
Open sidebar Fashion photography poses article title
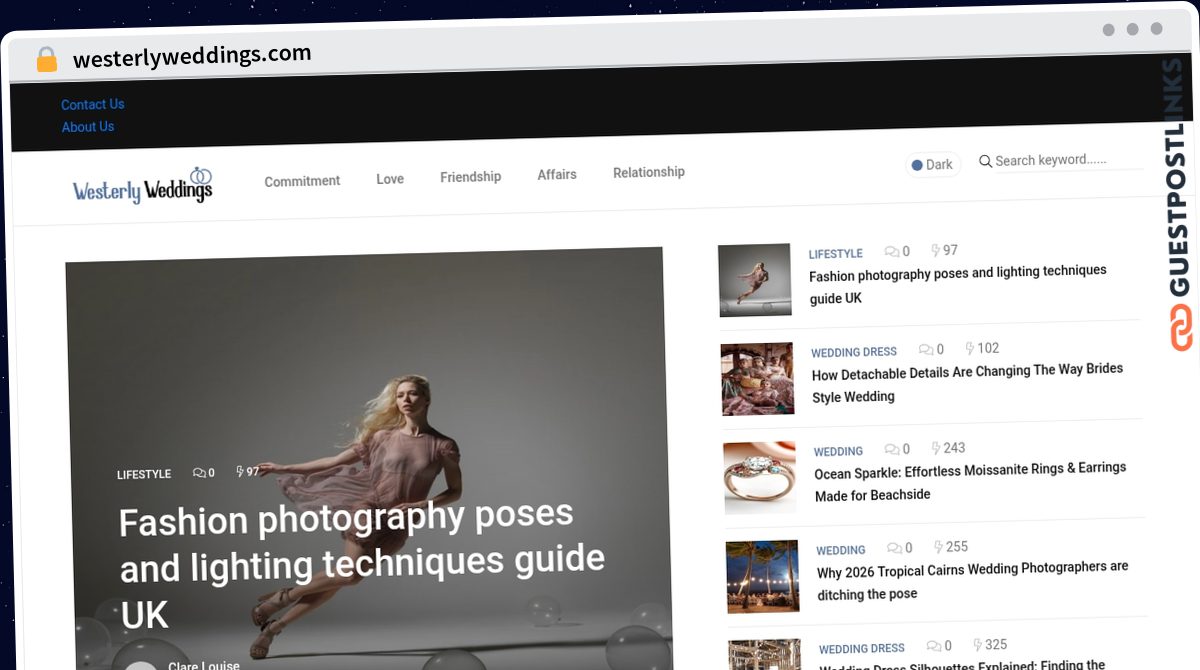[x=958, y=285]
